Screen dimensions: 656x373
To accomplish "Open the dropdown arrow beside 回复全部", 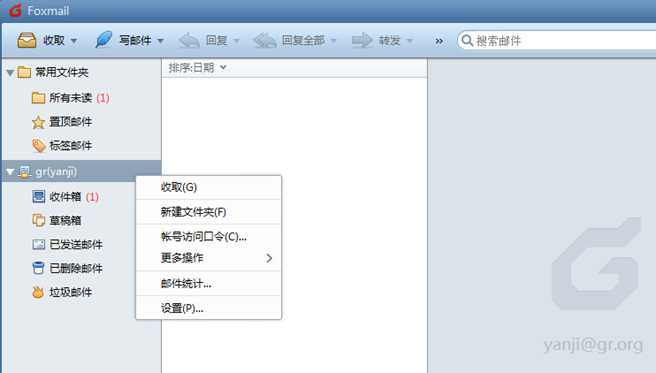I will point(333,41).
